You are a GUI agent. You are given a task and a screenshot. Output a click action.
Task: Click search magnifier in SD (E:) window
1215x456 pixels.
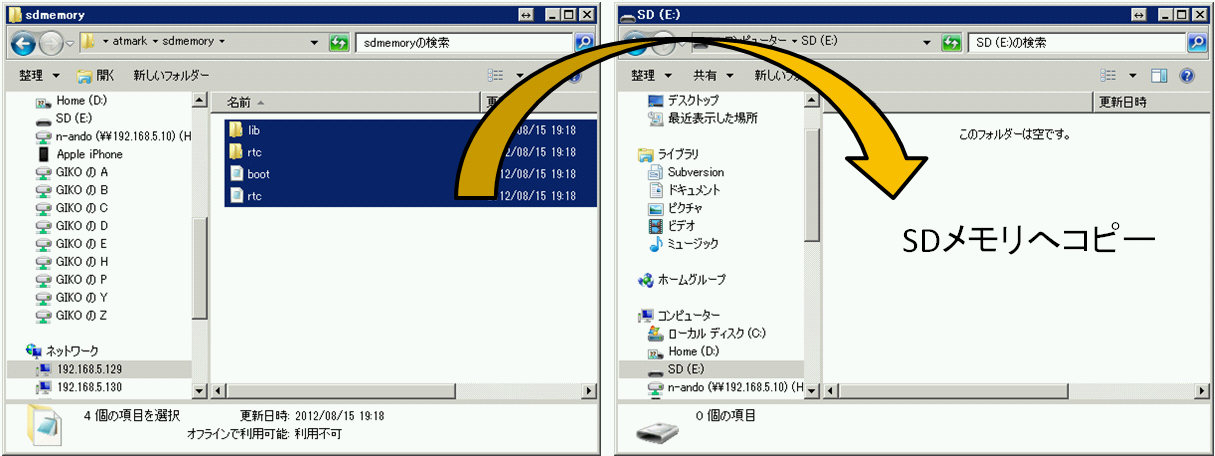click(1196, 43)
